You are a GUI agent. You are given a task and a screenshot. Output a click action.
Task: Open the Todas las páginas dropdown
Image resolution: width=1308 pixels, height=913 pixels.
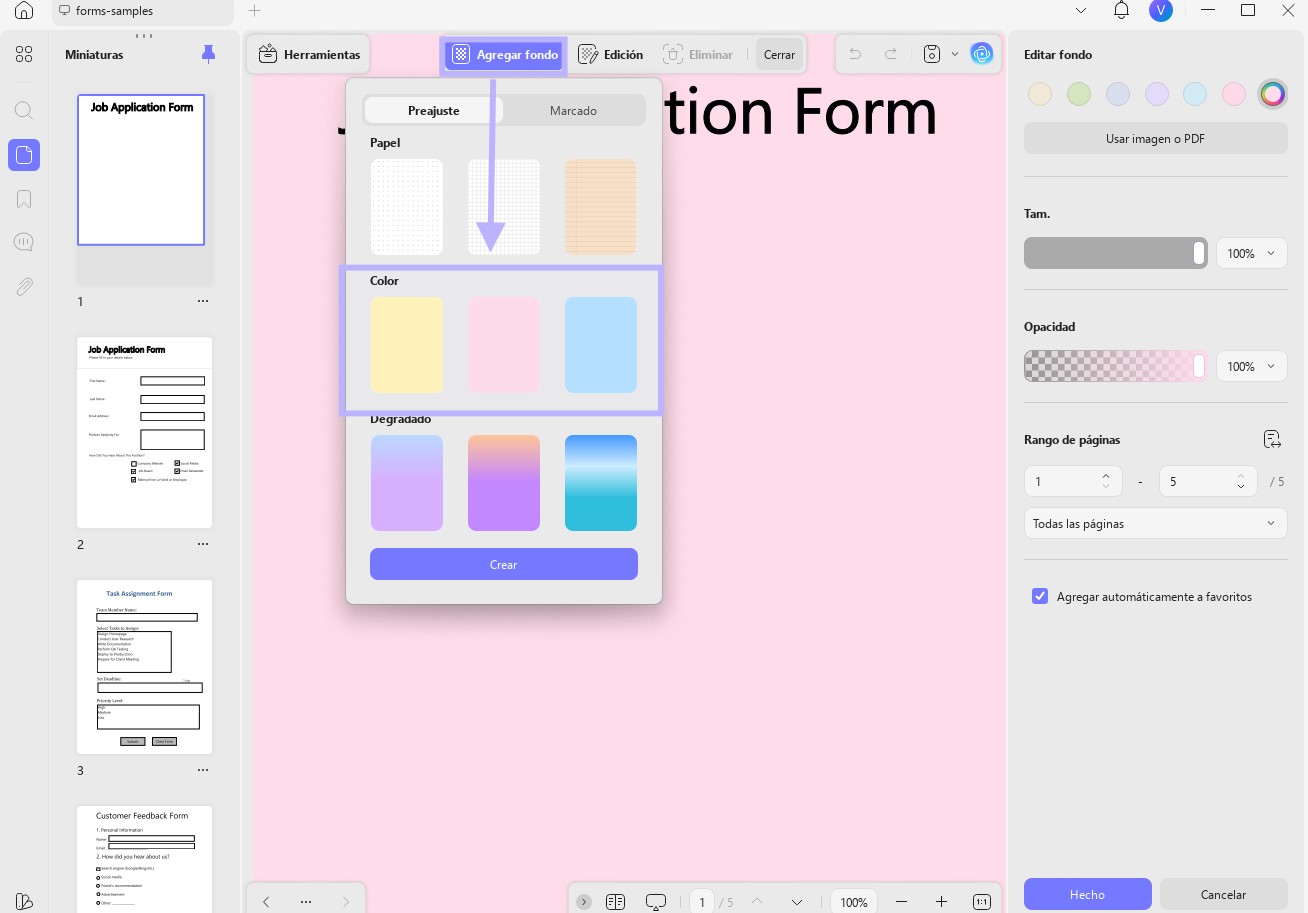pyautogui.click(x=1155, y=523)
